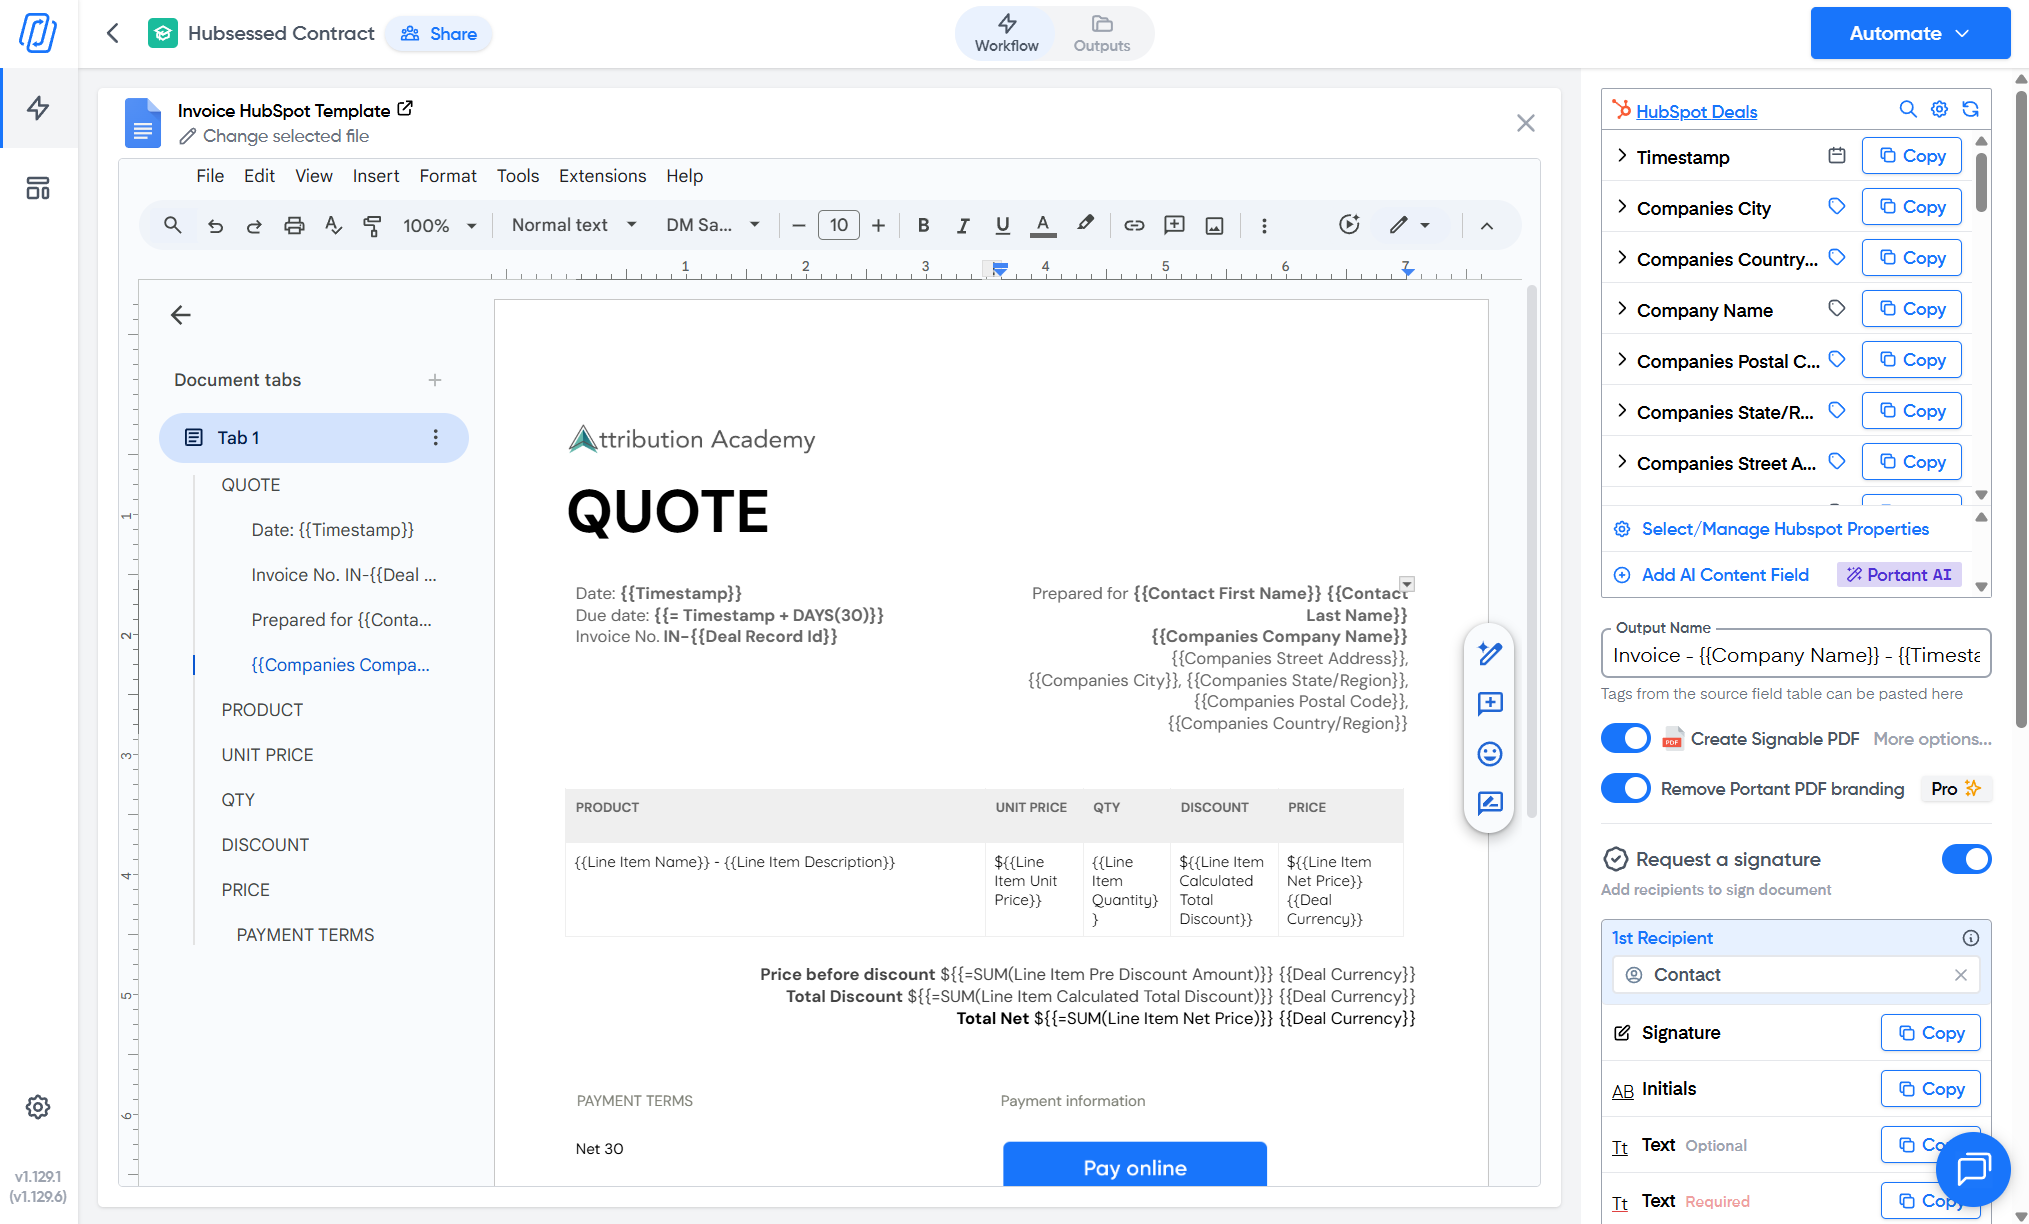
Task: Click the text color button
Action: pyautogui.click(x=1042, y=226)
